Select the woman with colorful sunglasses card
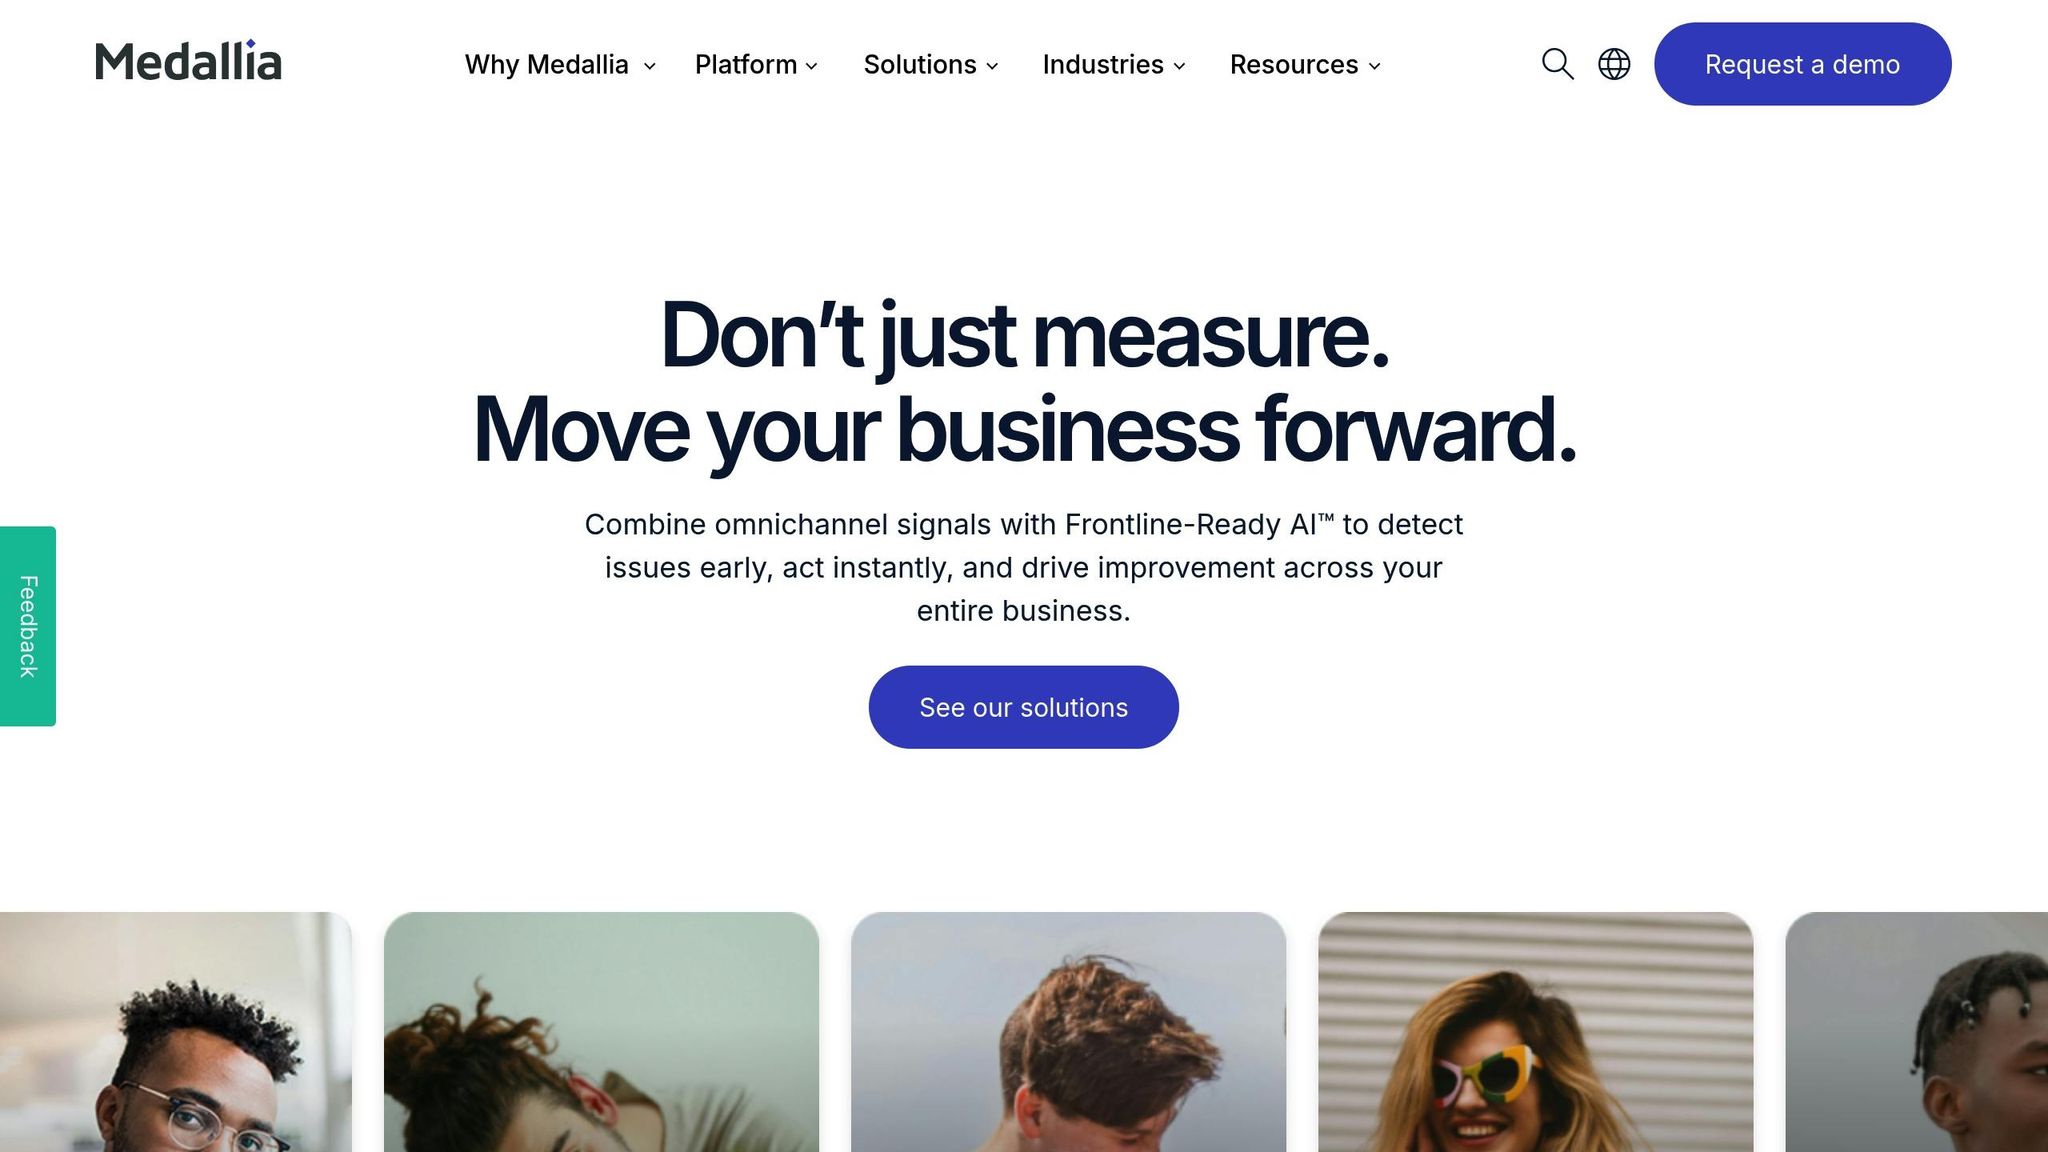This screenshot has width=2048, height=1152. coord(1535,1032)
